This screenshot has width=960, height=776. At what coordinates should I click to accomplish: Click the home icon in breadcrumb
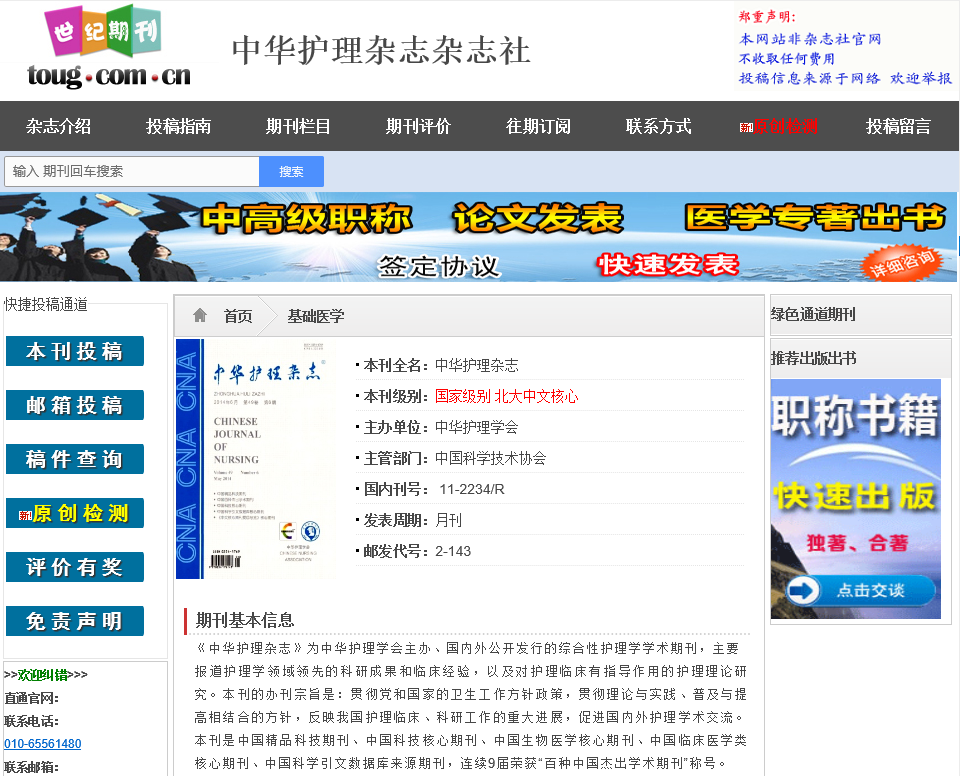point(200,315)
